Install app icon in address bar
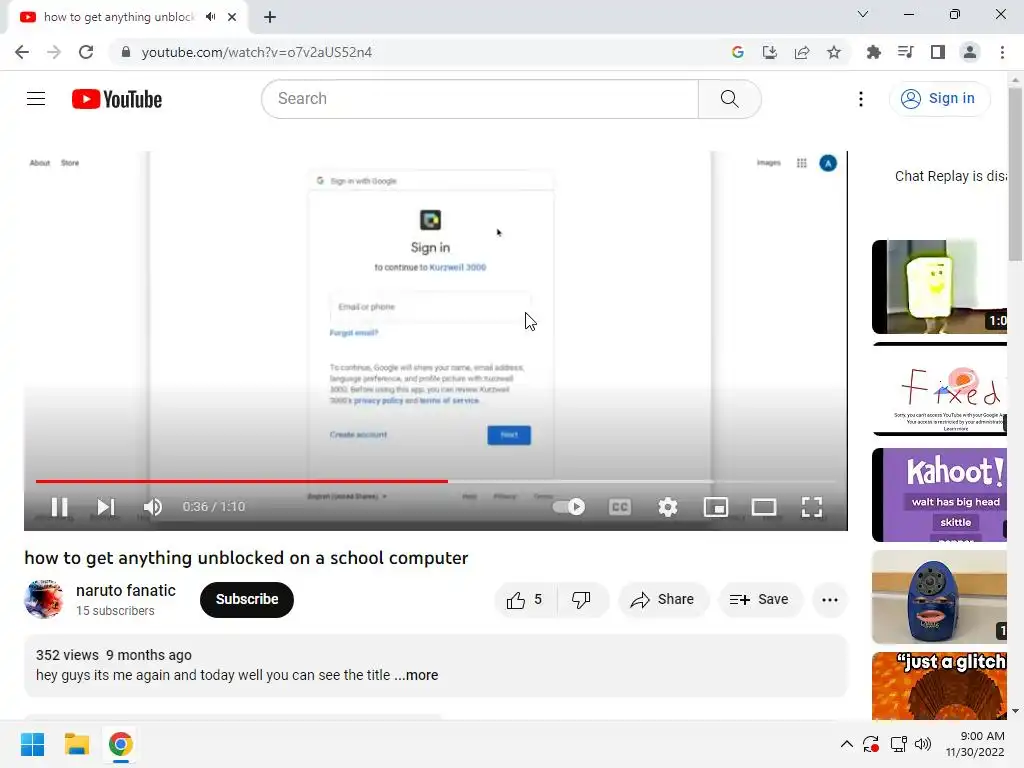This screenshot has height=768, width=1024. [770, 52]
